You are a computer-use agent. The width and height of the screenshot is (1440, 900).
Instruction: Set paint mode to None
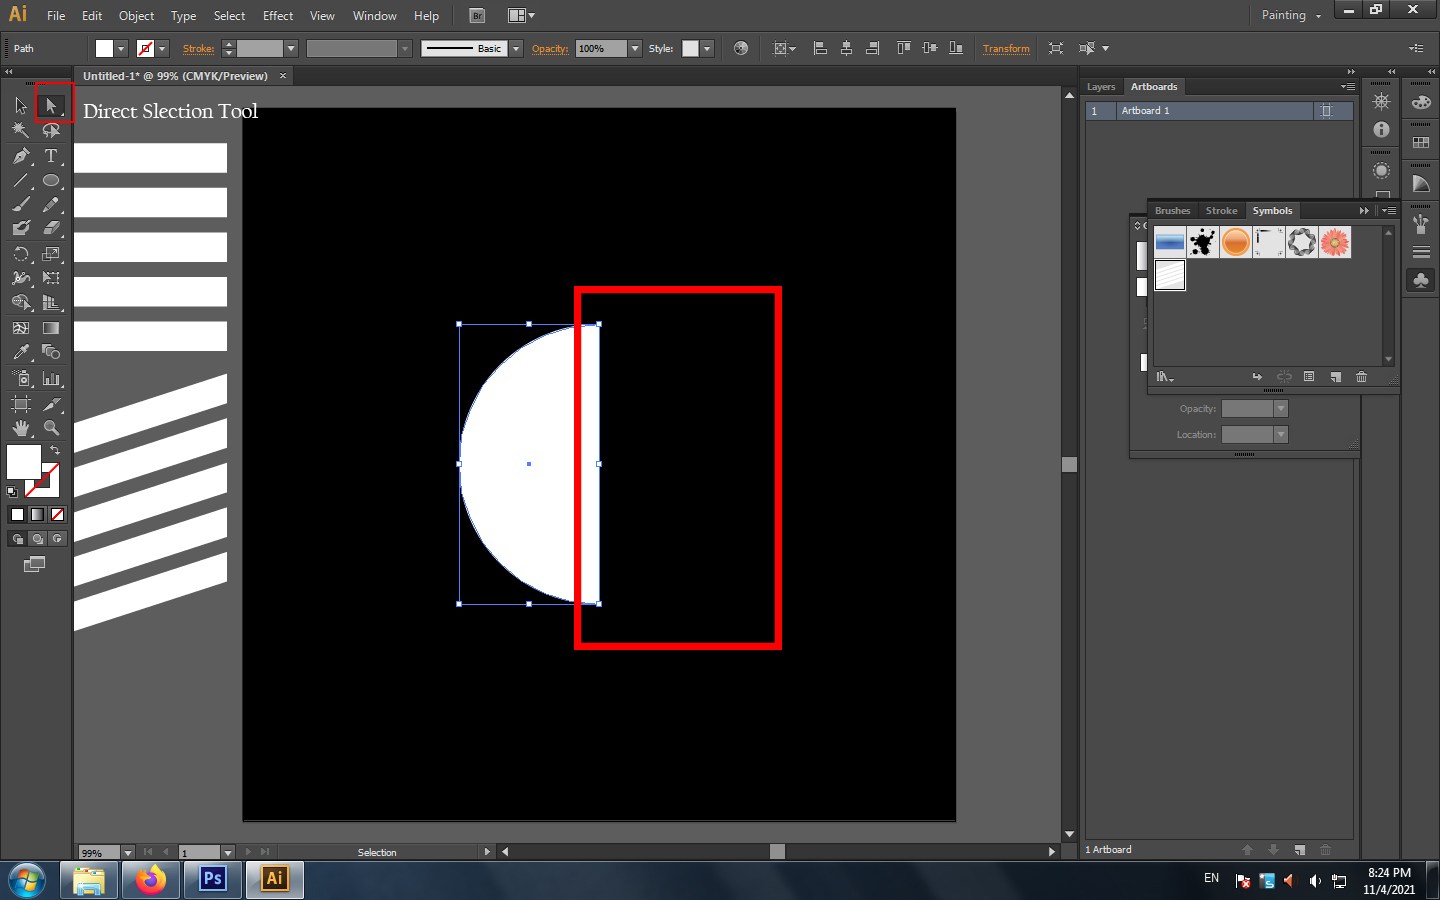click(57, 514)
